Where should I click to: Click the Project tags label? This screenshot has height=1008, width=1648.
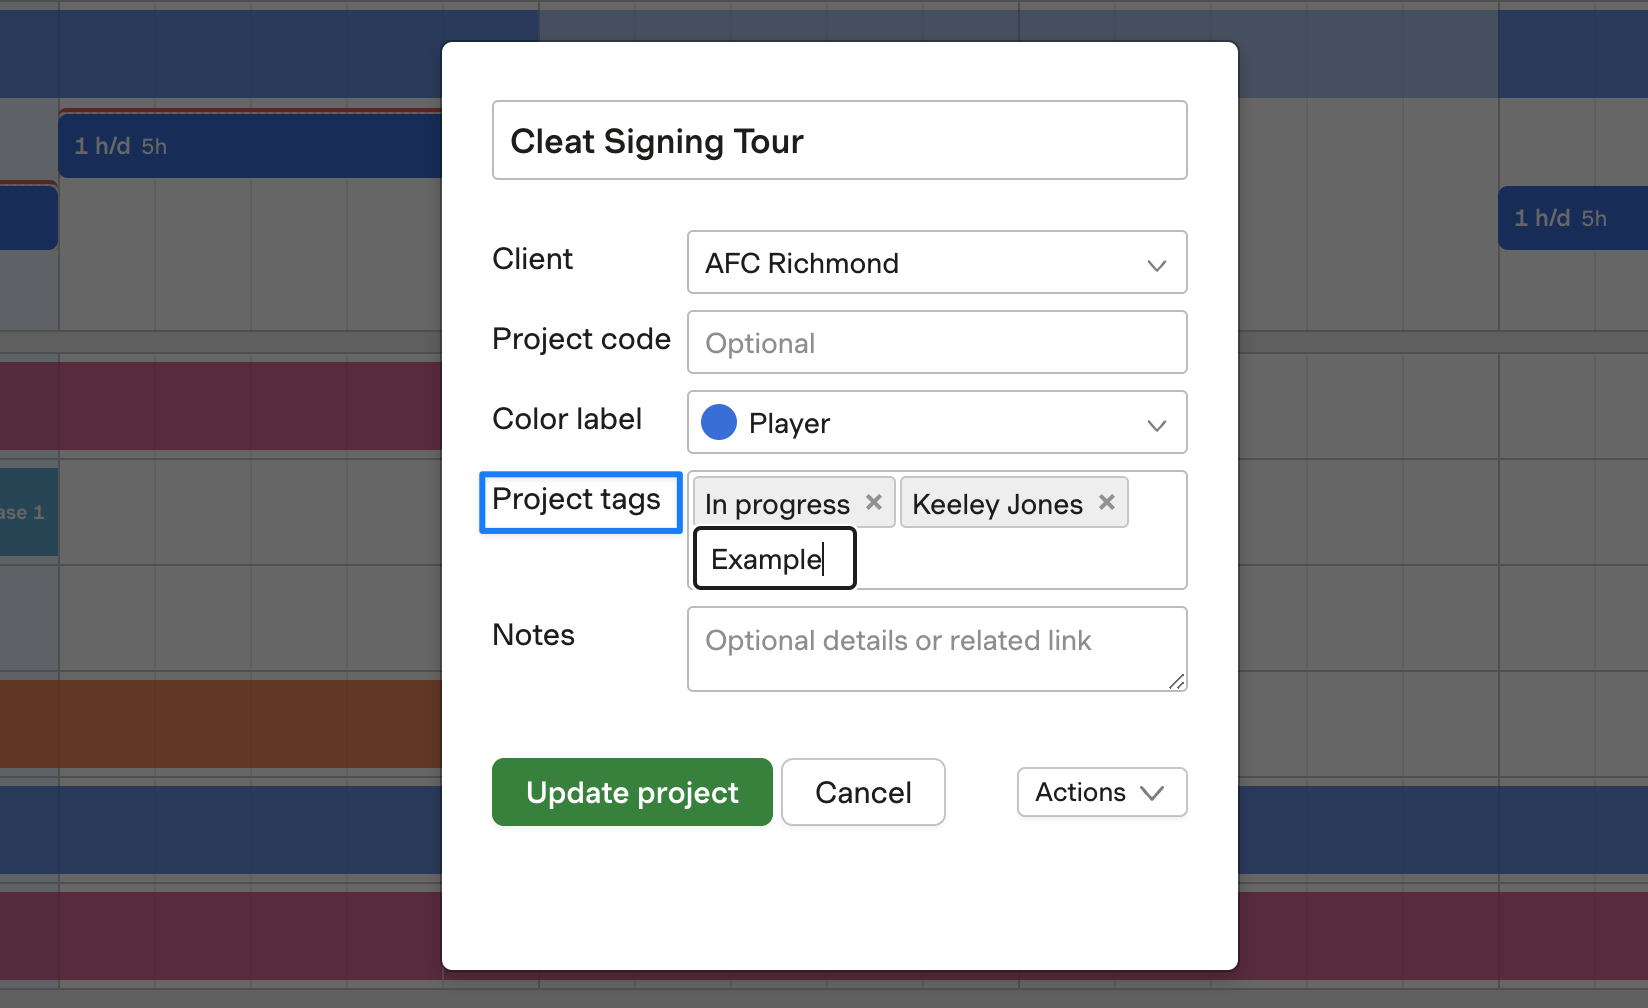tap(577, 499)
